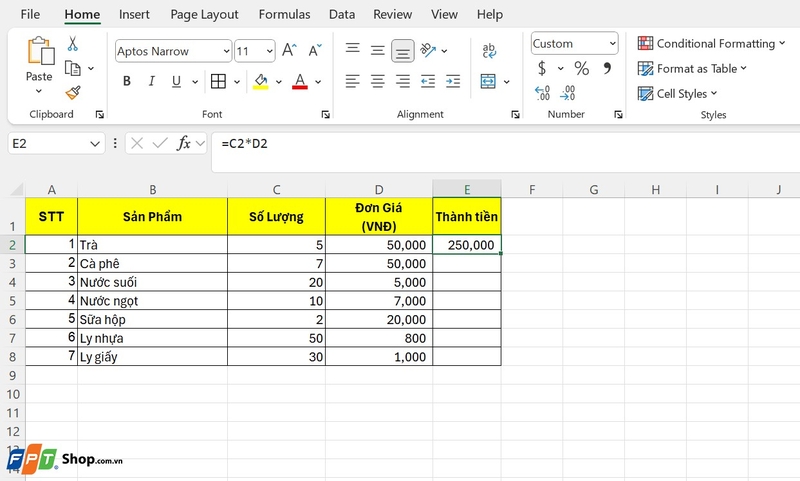
Task: Click Insert Function fx button
Action: [184, 144]
